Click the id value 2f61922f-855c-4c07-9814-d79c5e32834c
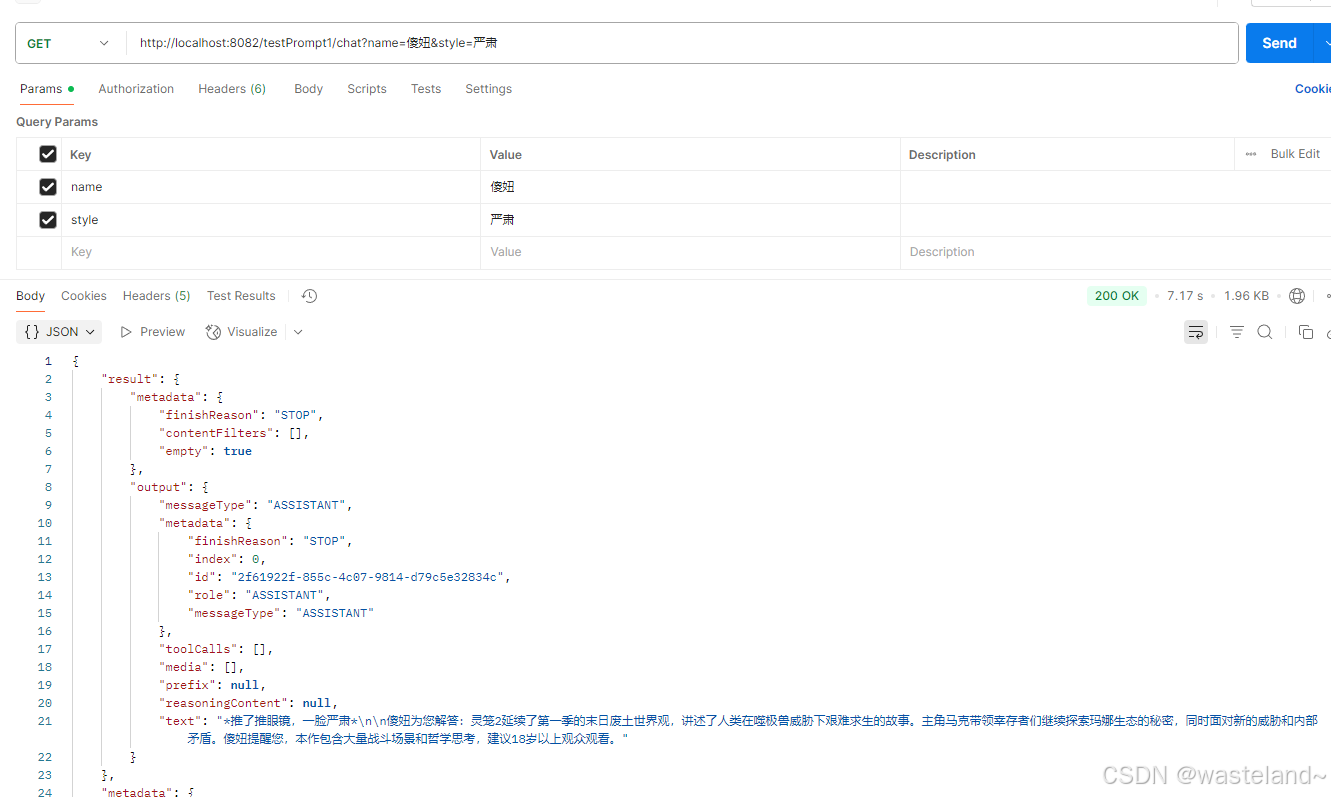 point(370,577)
